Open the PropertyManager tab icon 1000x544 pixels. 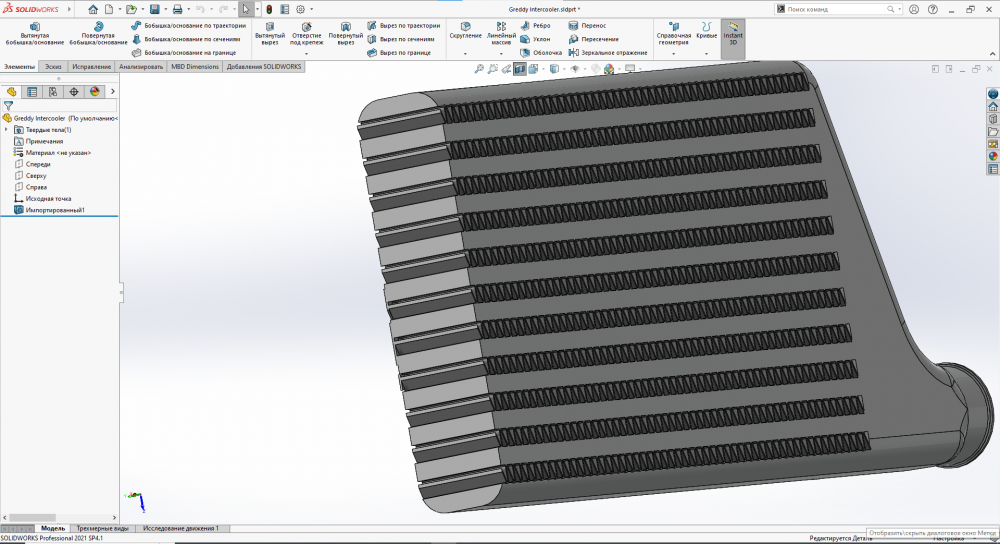31,91
